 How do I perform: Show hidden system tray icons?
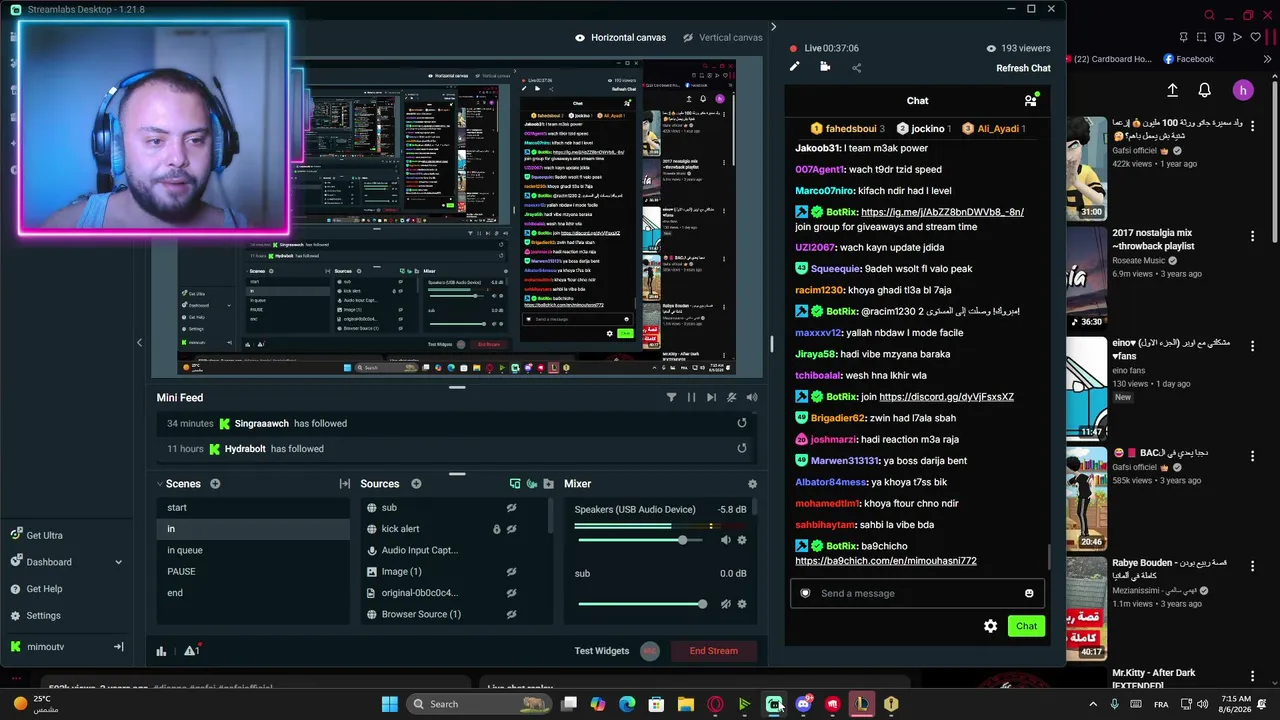tap(1092, 704)
